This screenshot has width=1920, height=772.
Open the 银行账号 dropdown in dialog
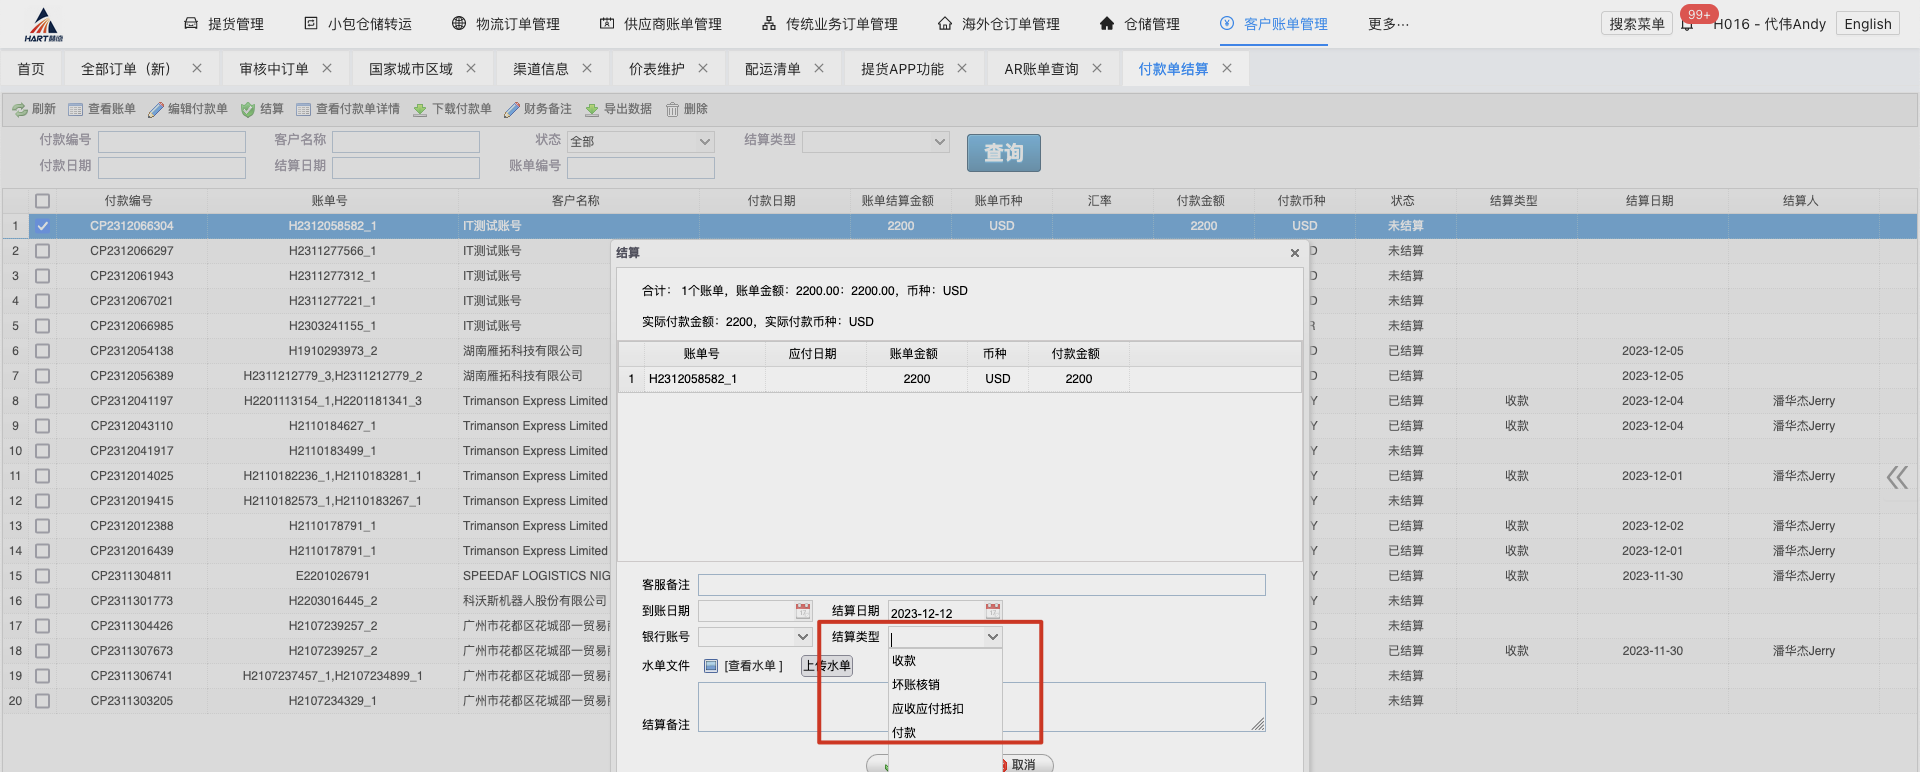click(x=802, y=637)
